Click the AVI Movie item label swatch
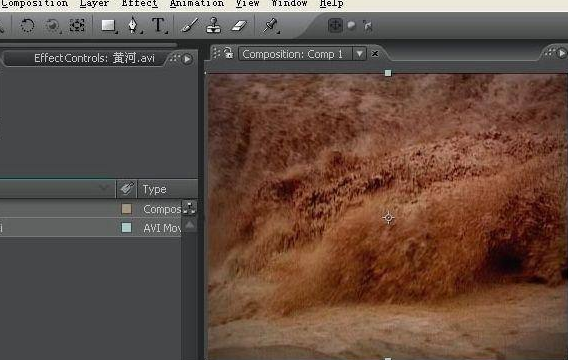Viewport: 568px width, 360px height. pyautogui.click(x=126, y=228)
